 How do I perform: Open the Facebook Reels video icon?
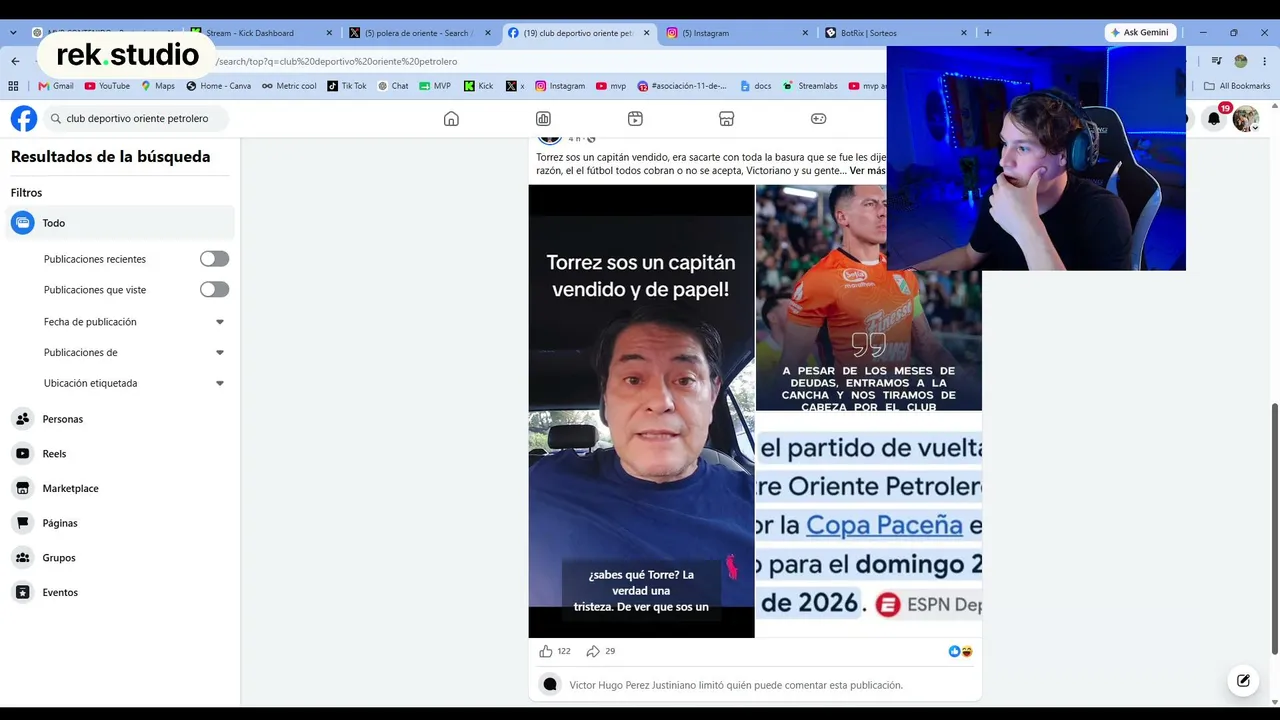[635, 118]
